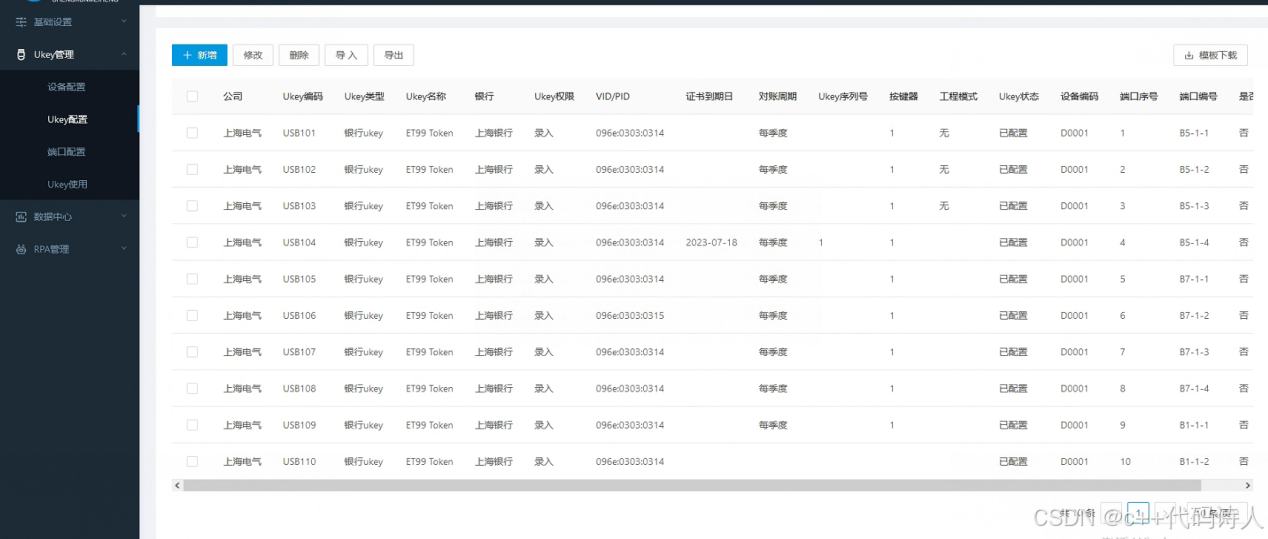Click the download icon on 模板下载
1268x539 pixels.
click(x=1188, y=56)
